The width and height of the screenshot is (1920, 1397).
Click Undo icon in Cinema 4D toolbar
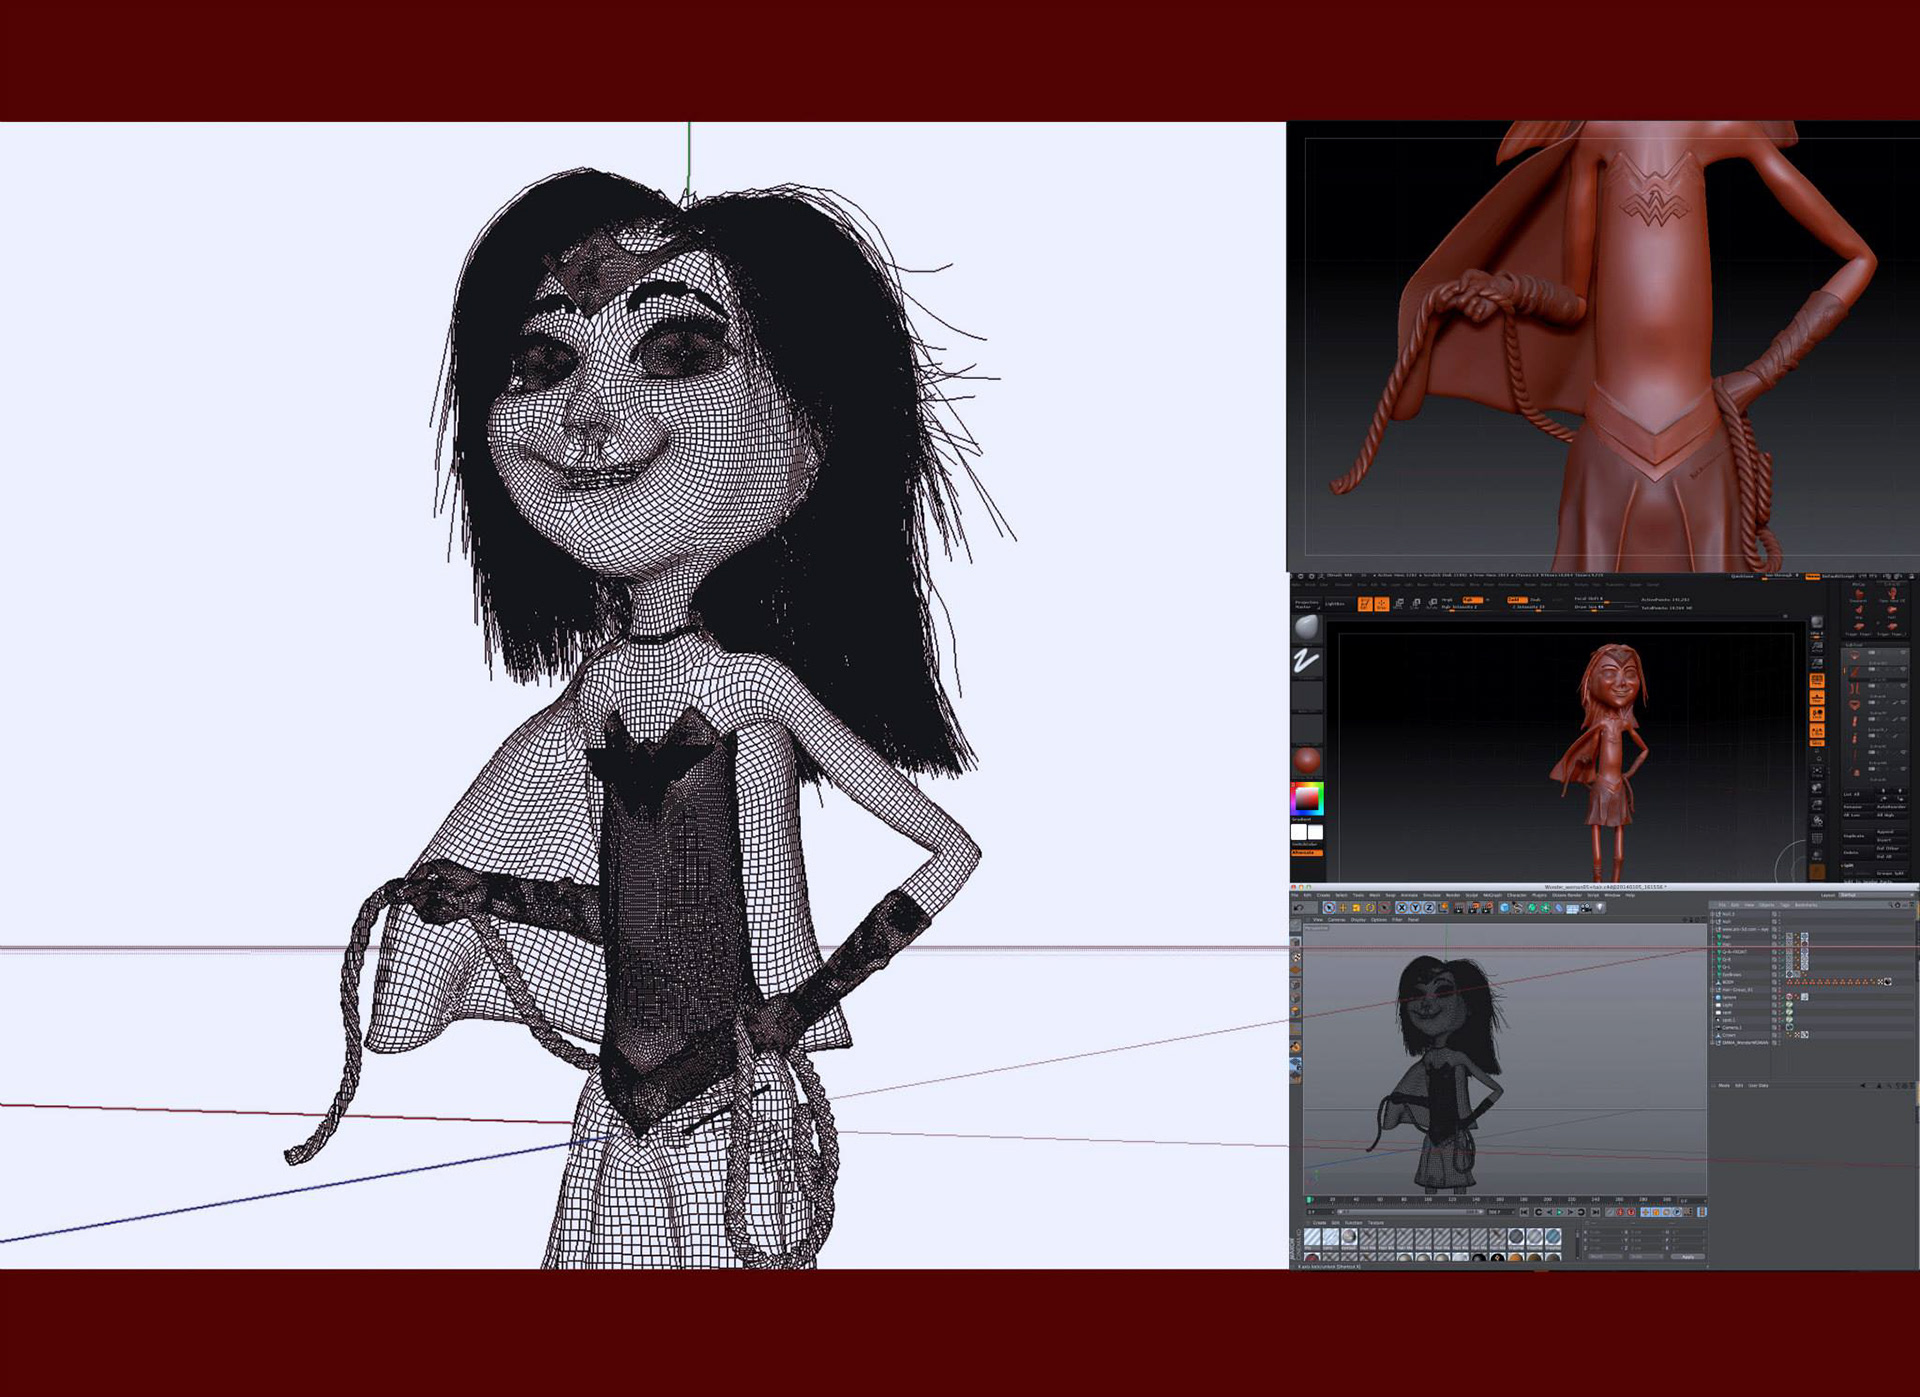click(1299, 908)
